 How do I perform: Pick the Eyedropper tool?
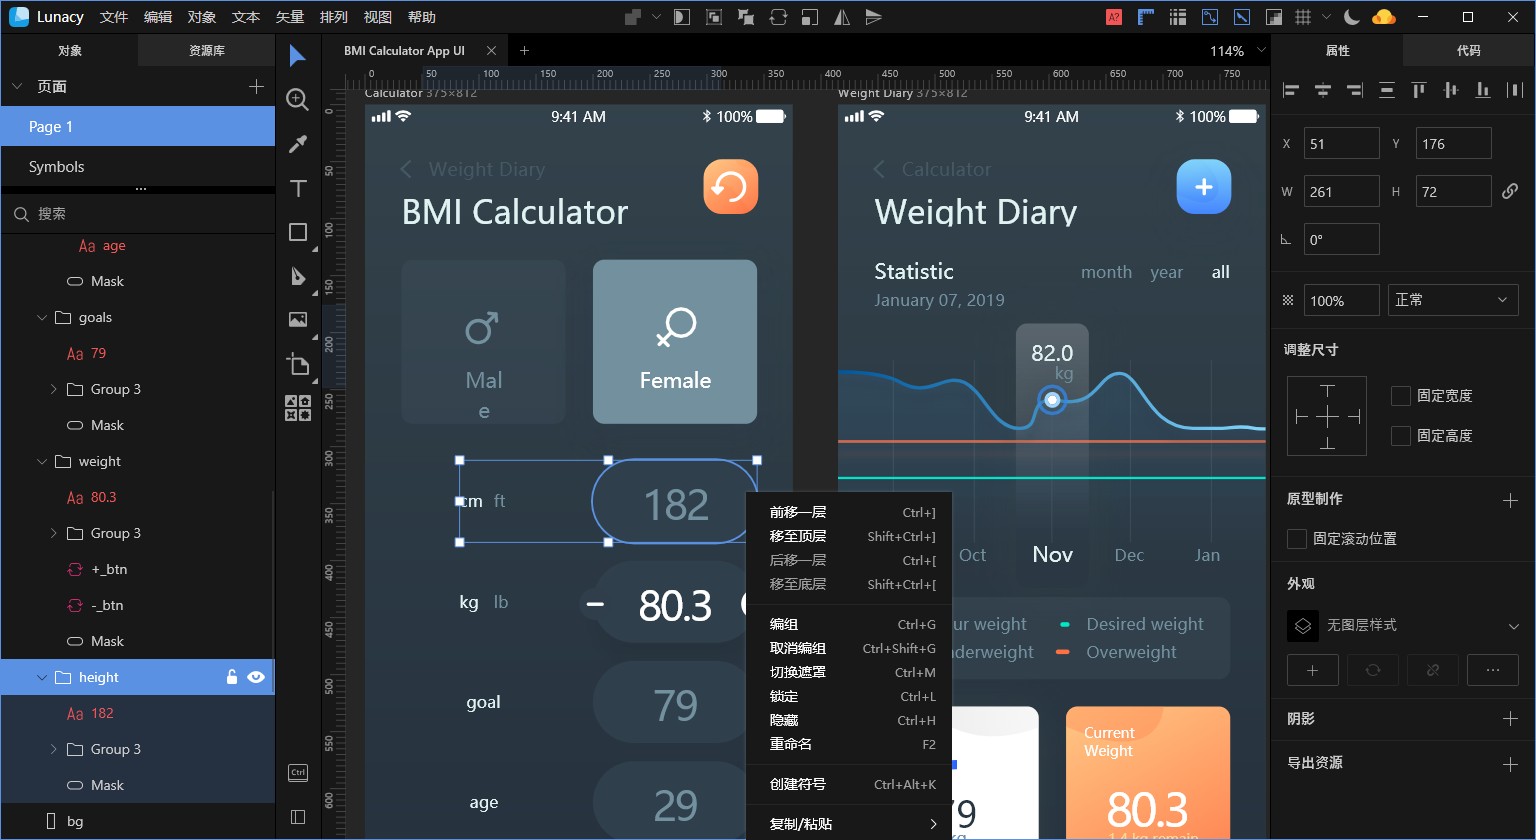pos(297,144)
